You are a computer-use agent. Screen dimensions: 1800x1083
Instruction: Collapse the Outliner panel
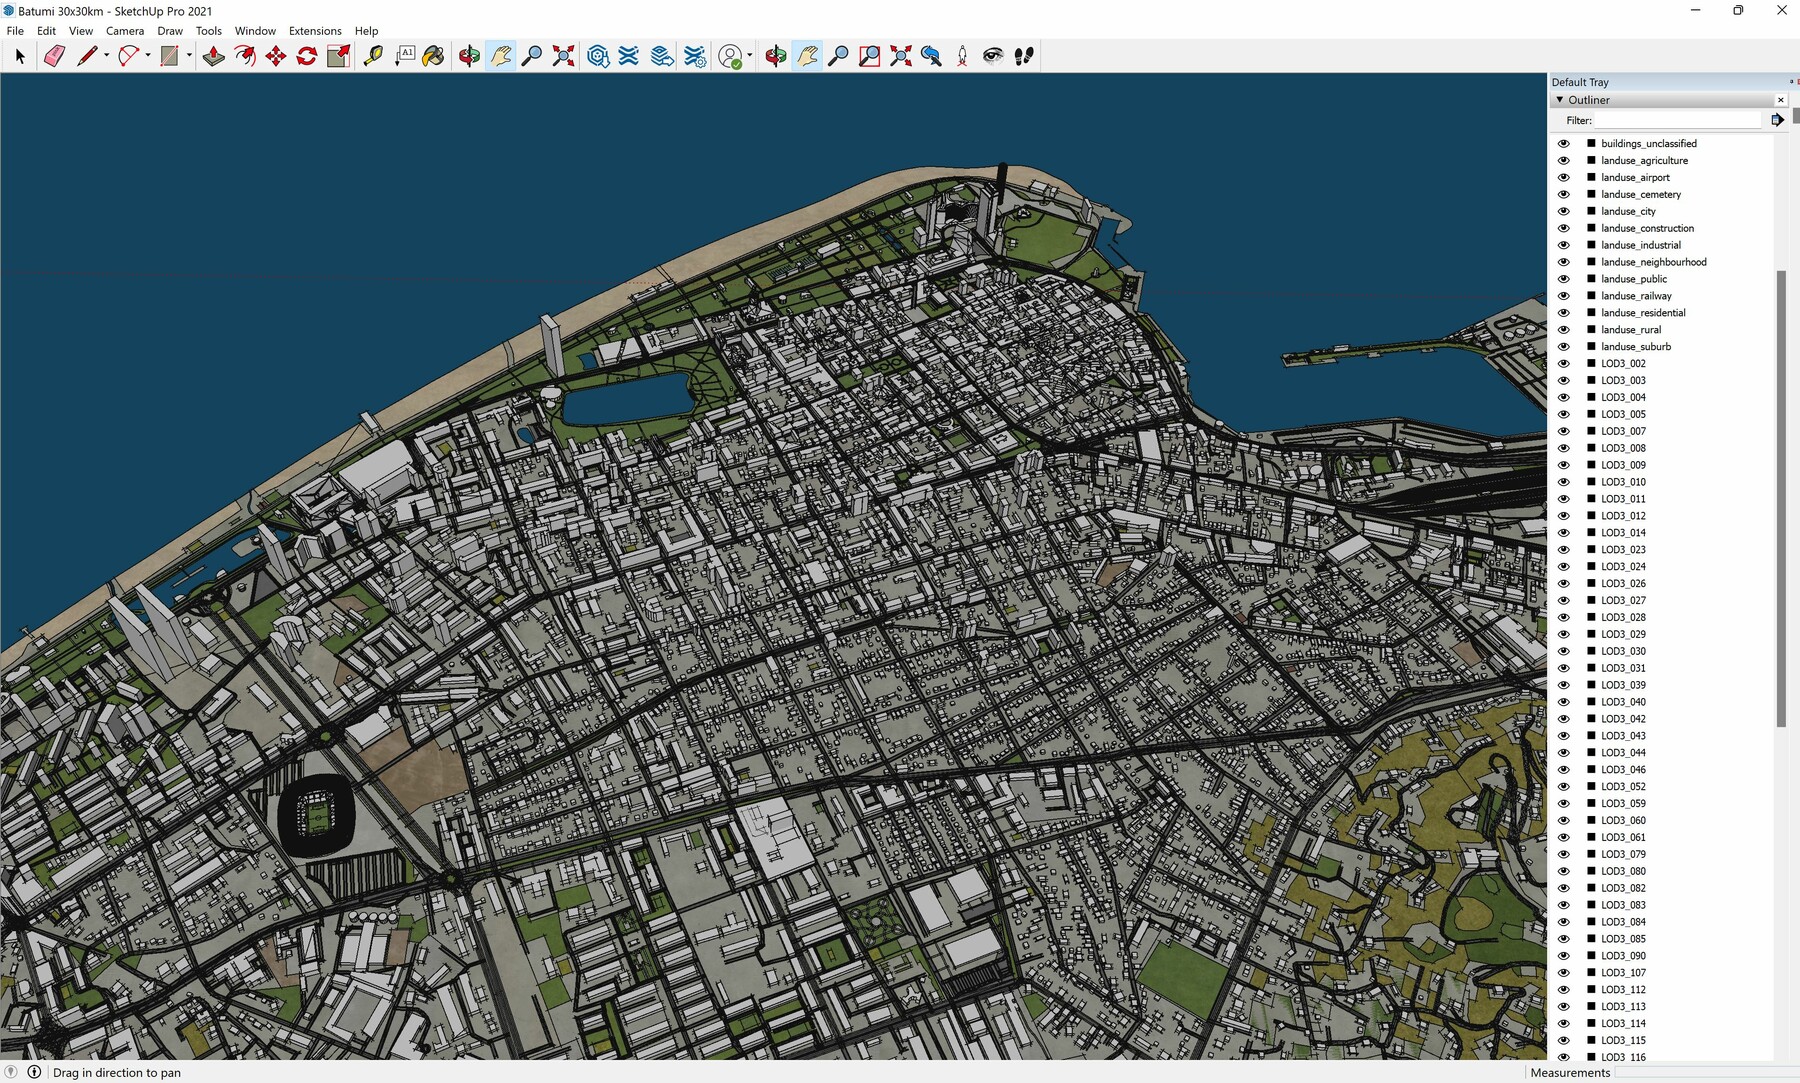coord(1559,100)
